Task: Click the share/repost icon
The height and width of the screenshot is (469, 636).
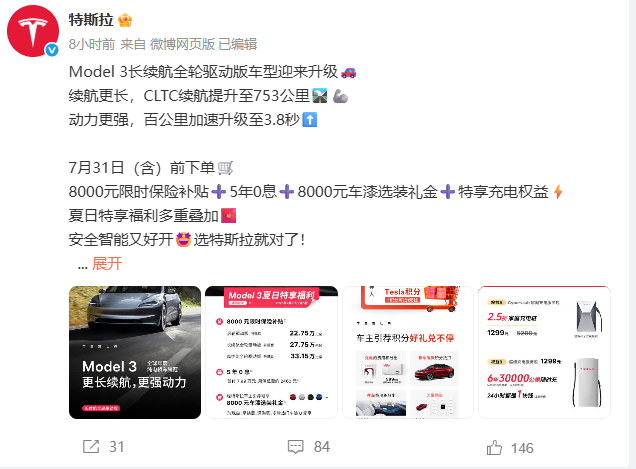Action: [91, 447]
